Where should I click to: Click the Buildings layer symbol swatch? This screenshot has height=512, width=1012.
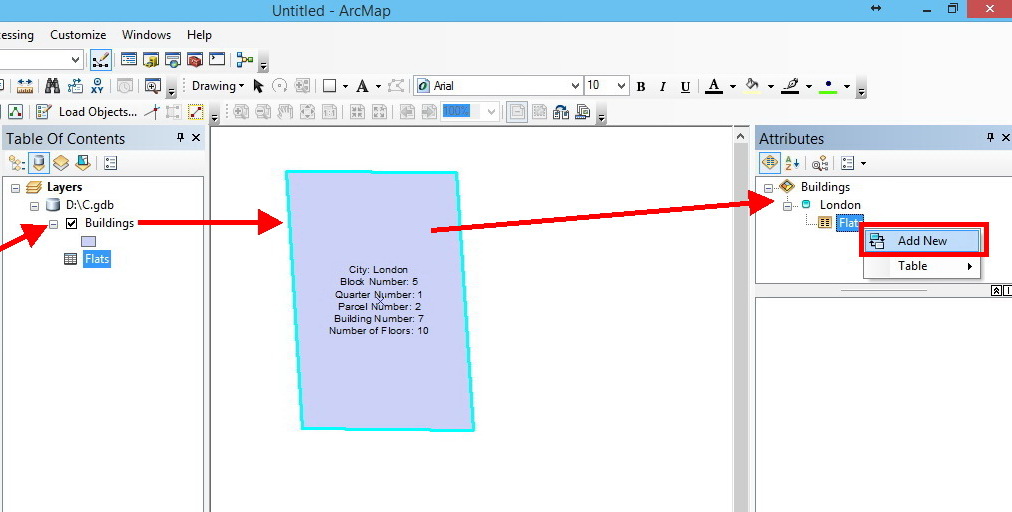pyautogui.click(x=88, y=241)
